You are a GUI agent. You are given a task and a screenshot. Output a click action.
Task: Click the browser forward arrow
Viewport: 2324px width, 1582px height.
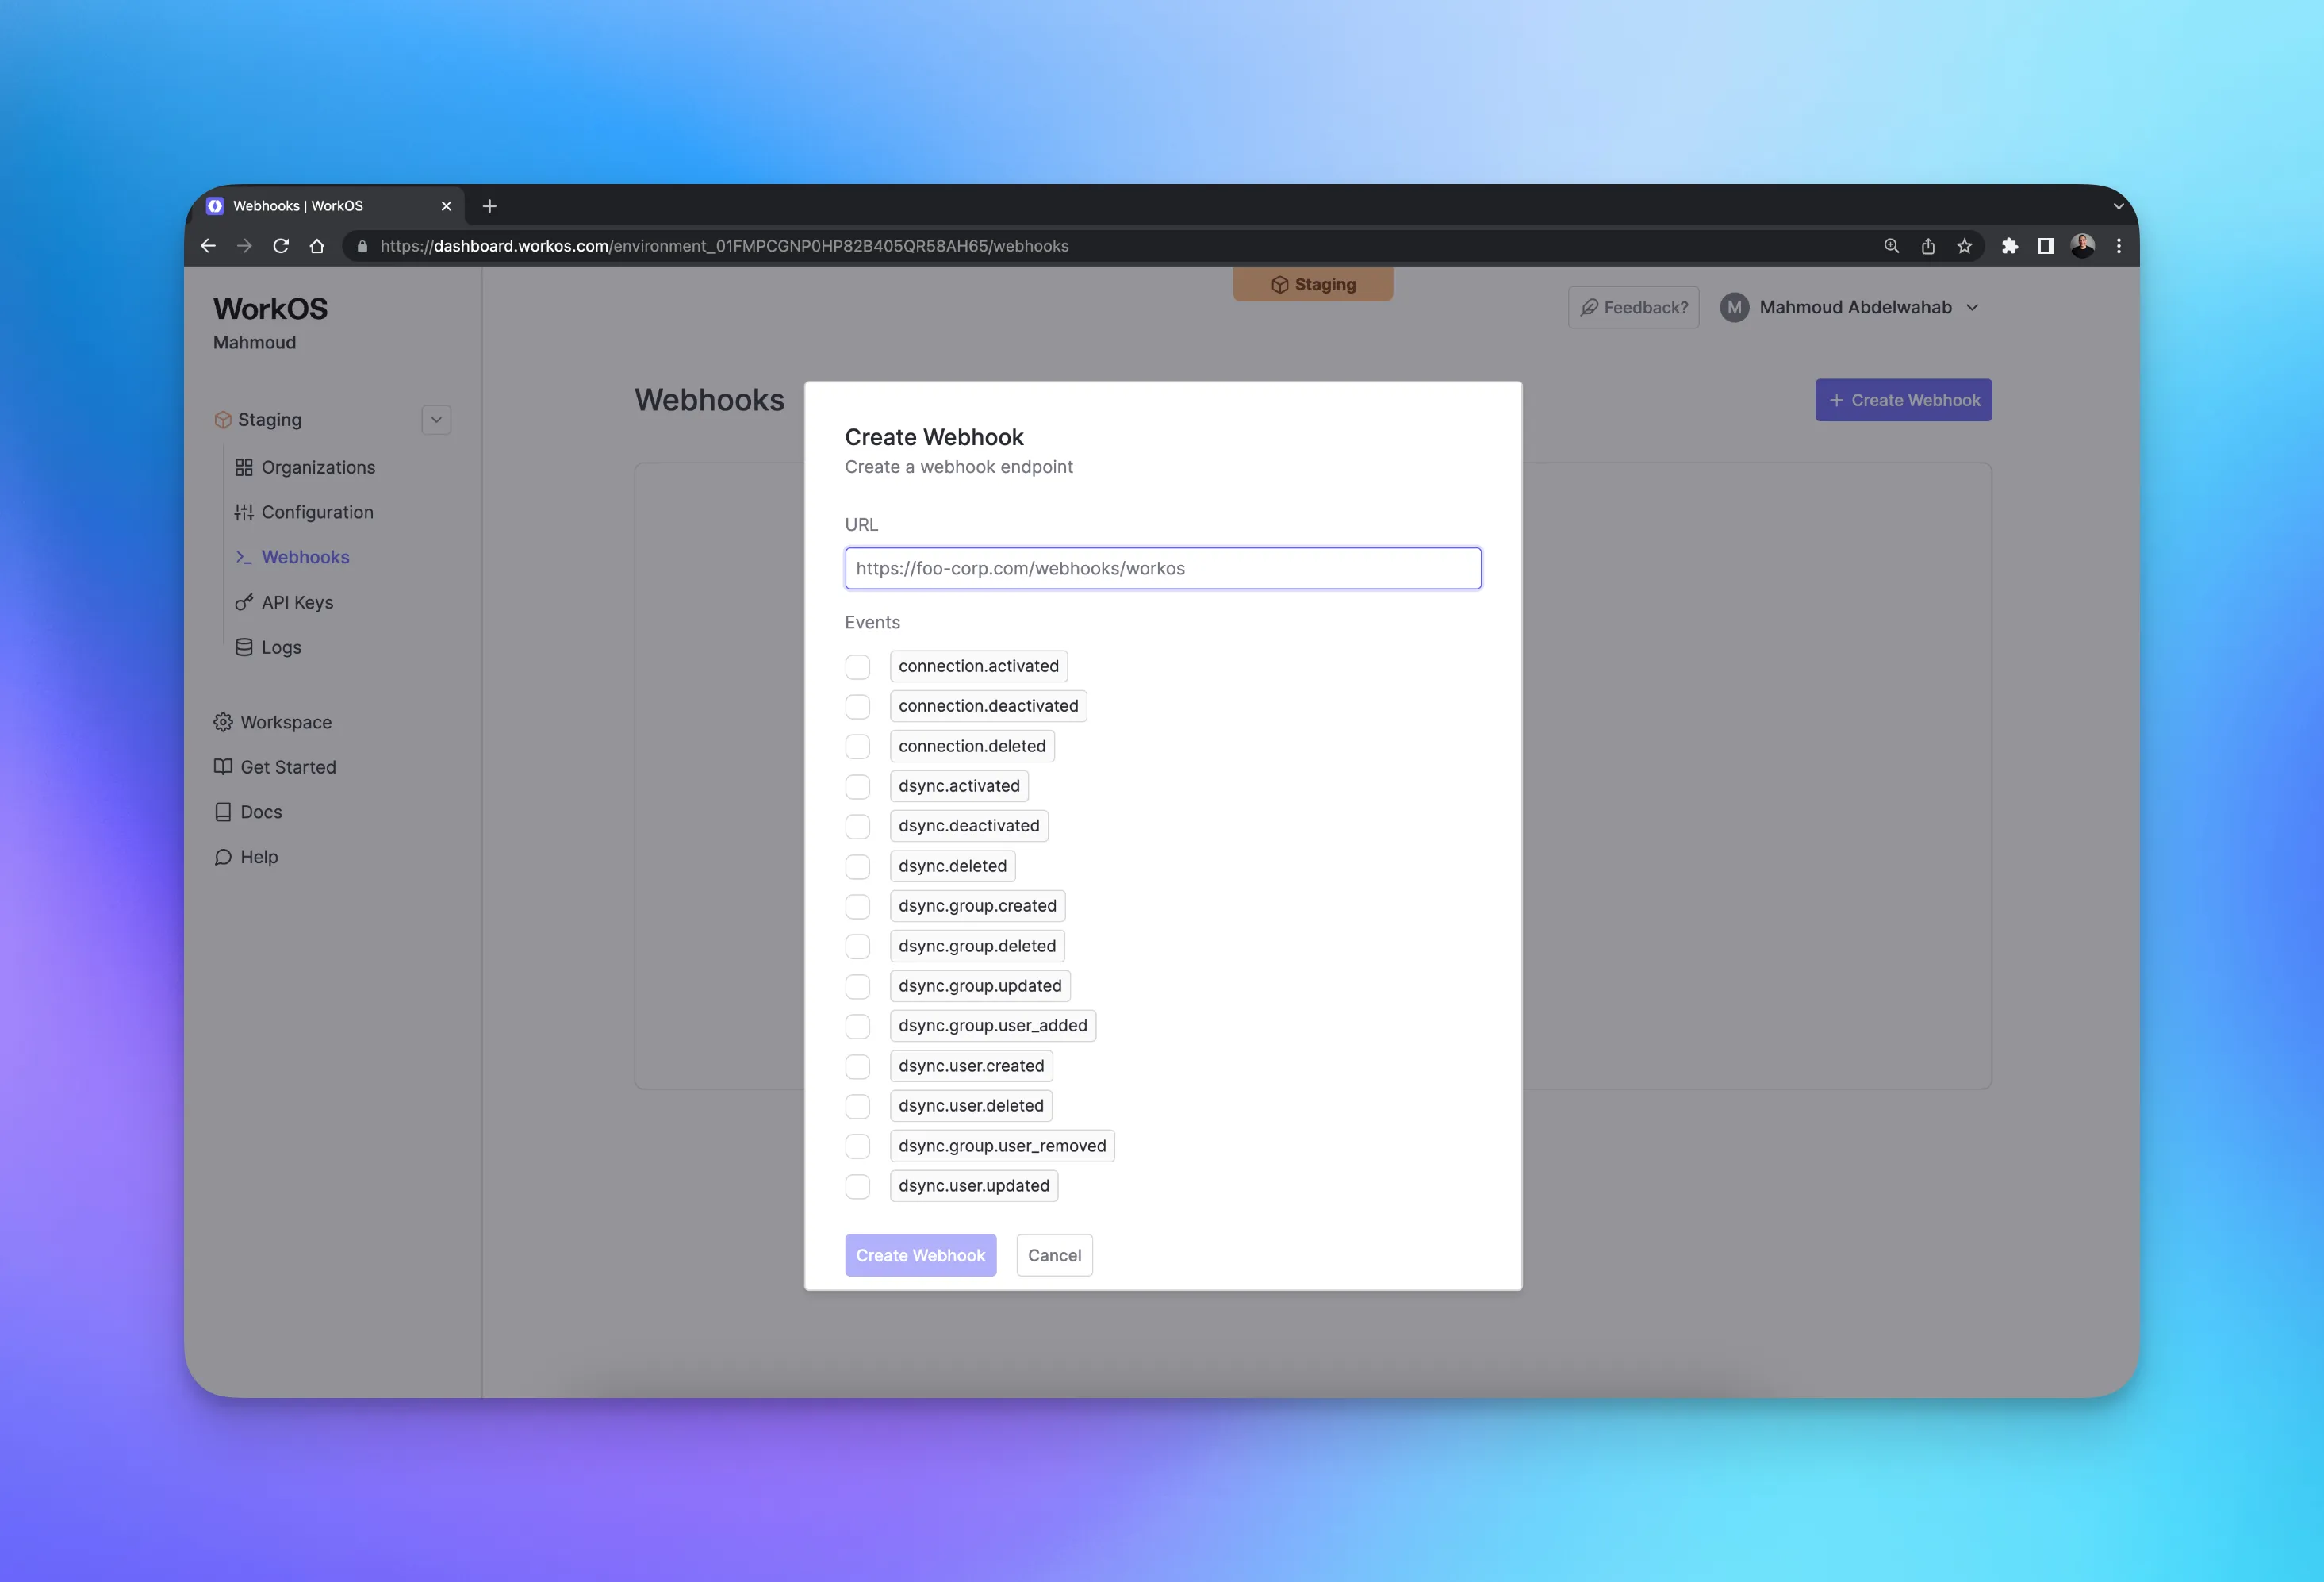[x=244, y=246]
